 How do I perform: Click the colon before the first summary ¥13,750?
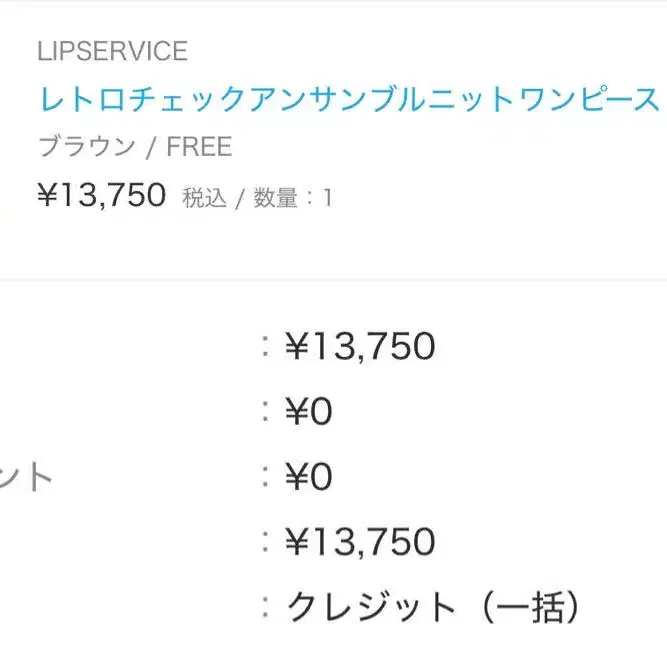coord(265,347)
